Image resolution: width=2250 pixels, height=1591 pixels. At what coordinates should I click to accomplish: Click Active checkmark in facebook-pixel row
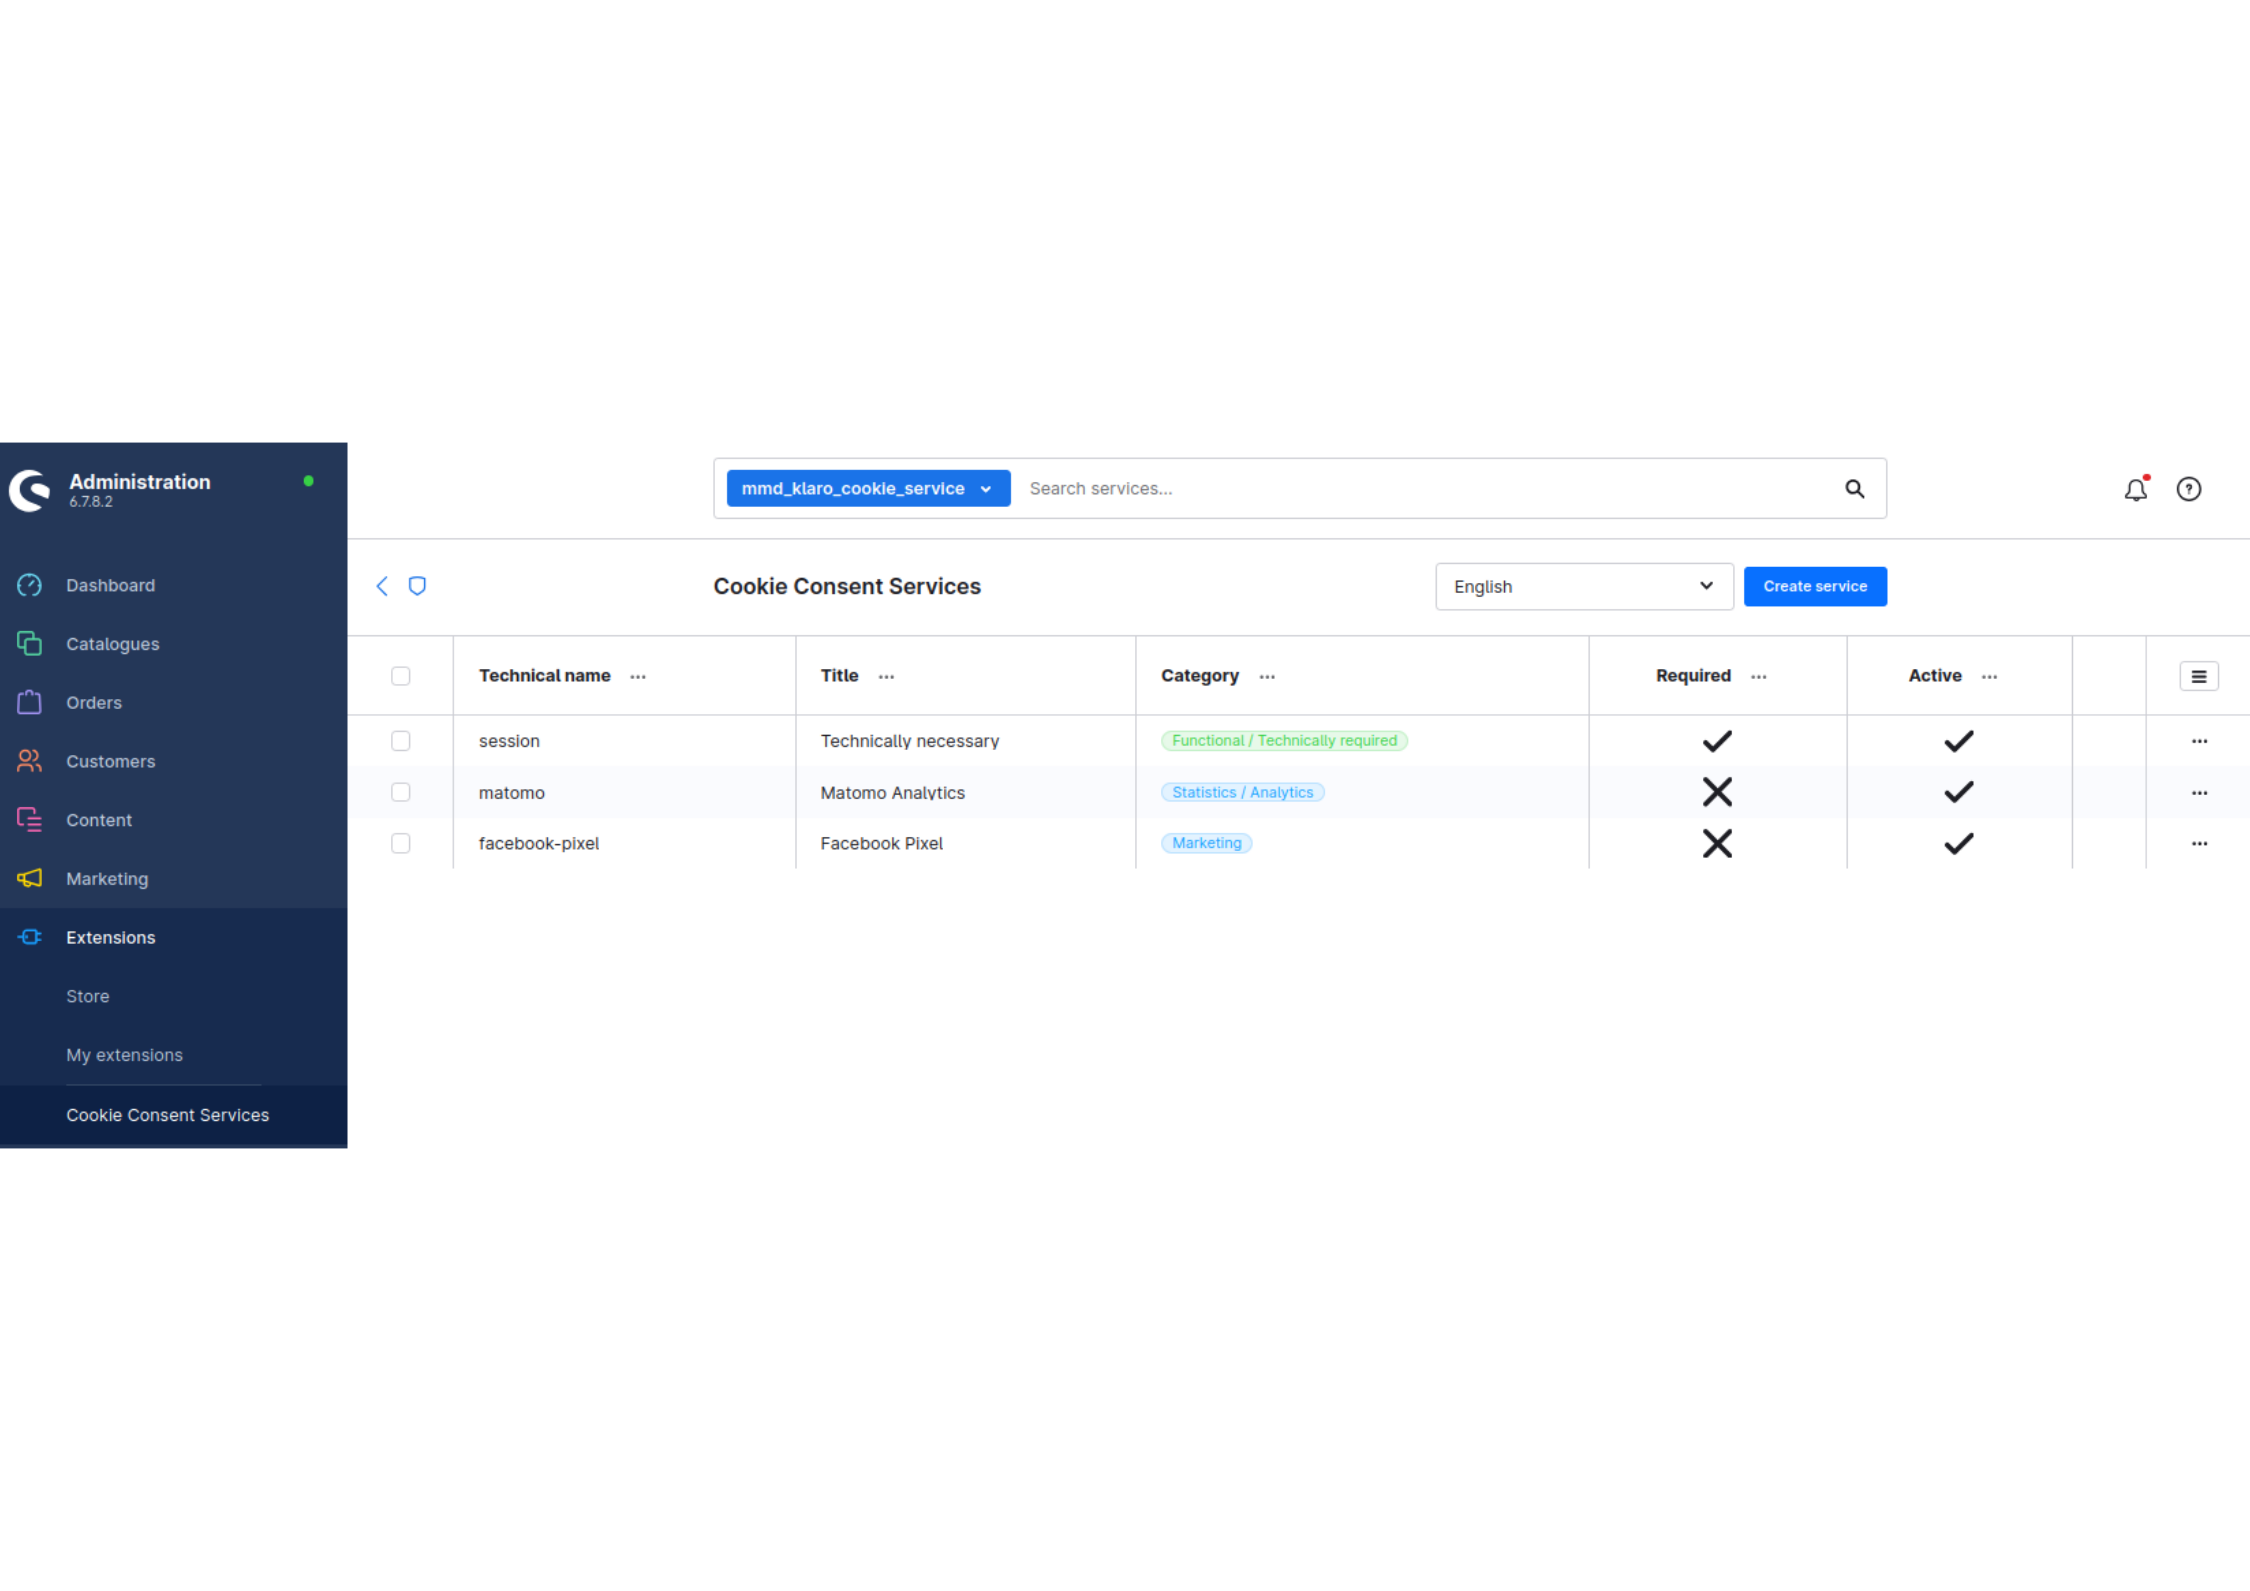coord(1958,843)
